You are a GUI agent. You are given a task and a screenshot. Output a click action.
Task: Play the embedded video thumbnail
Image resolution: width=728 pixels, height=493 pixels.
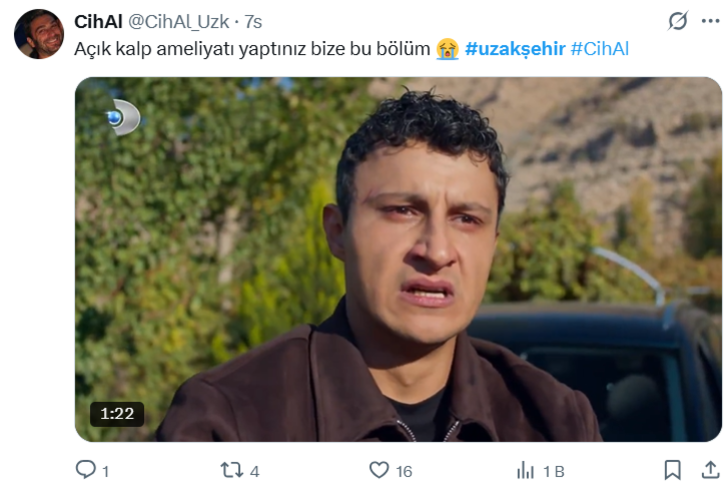coord(398,259)
